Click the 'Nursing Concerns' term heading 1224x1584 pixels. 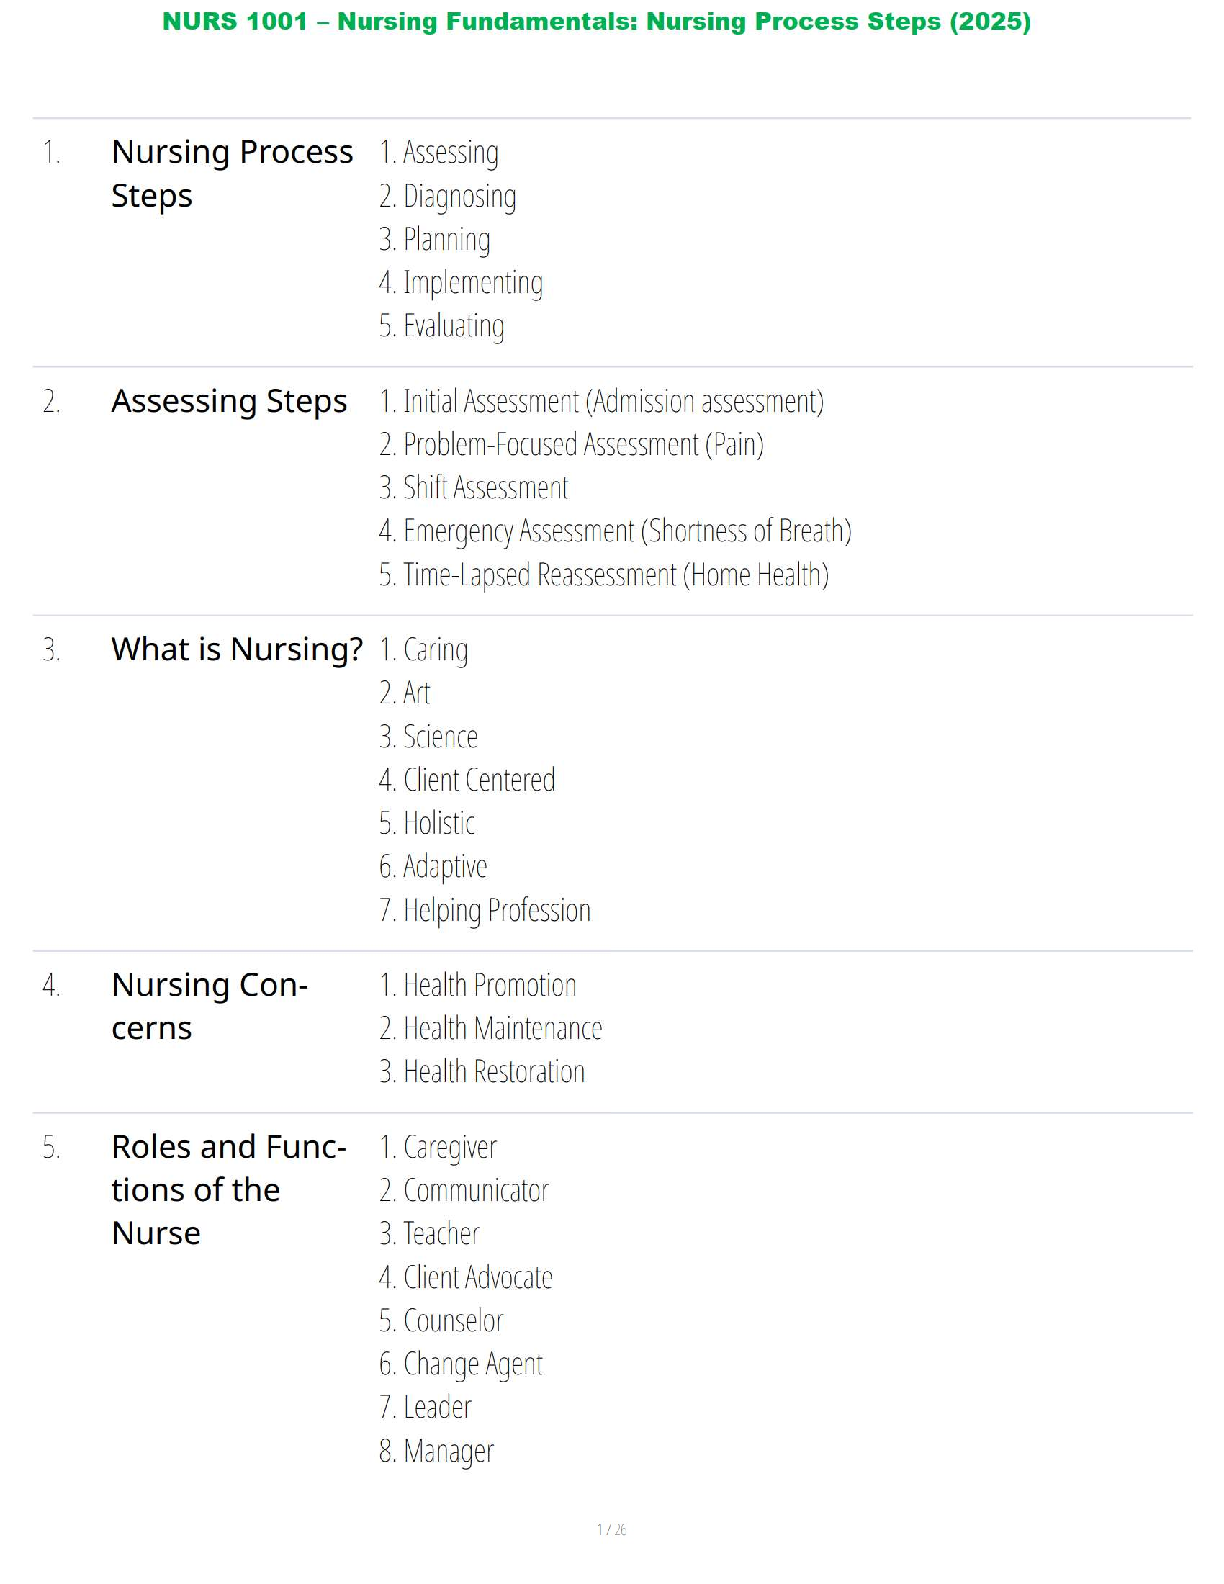209,1006
